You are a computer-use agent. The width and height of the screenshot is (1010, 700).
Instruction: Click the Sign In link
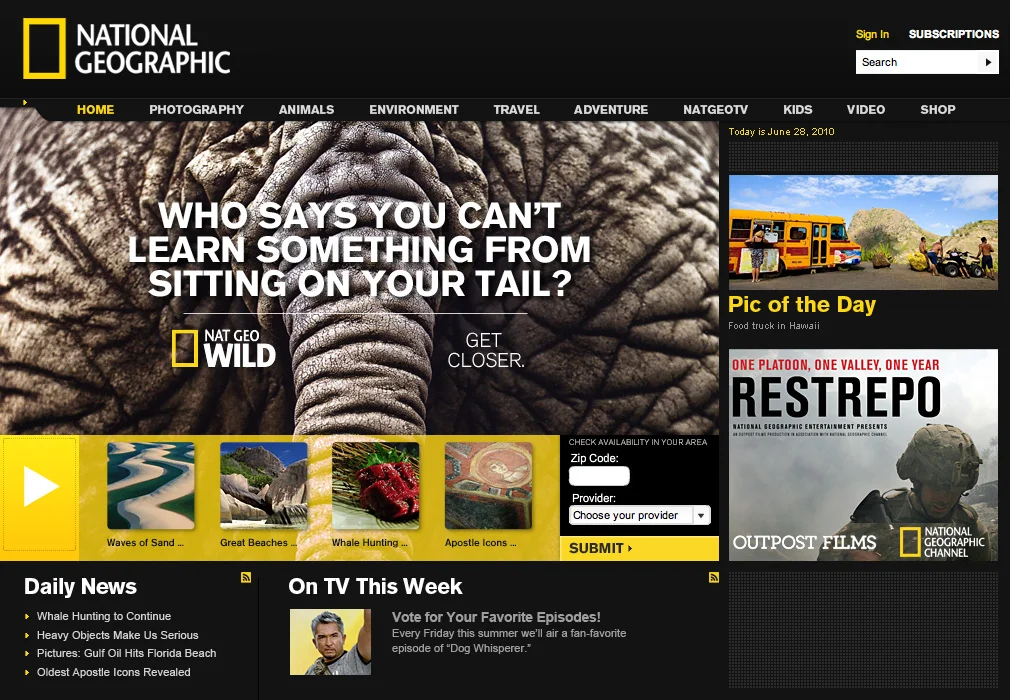(872, 34)
